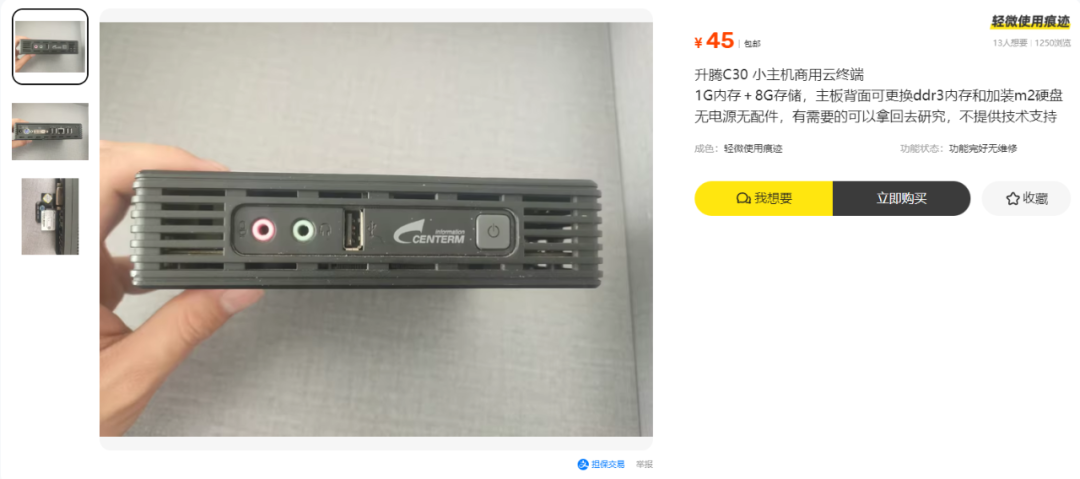Select the first thumbnail showing the front panel
Screen dimensions: 1080x479
tap(50, 47)
